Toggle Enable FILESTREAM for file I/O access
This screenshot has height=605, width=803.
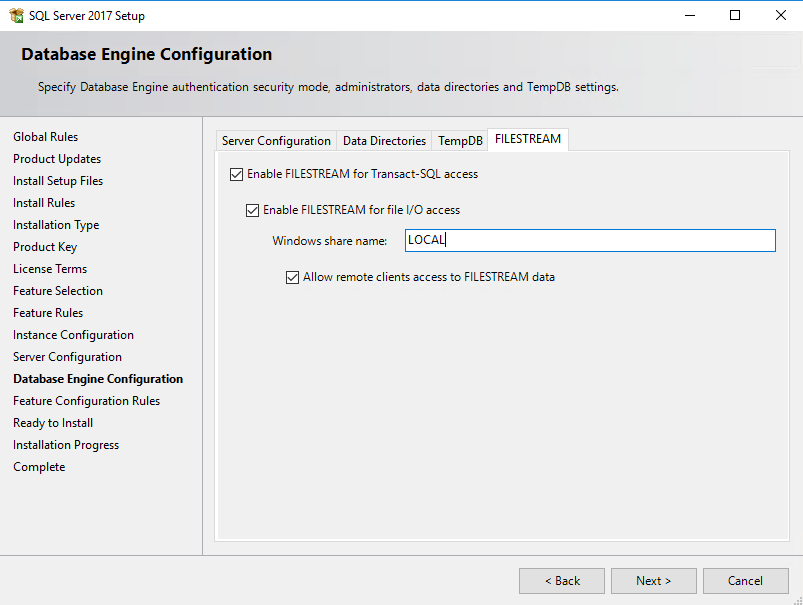tap(253, 210)
